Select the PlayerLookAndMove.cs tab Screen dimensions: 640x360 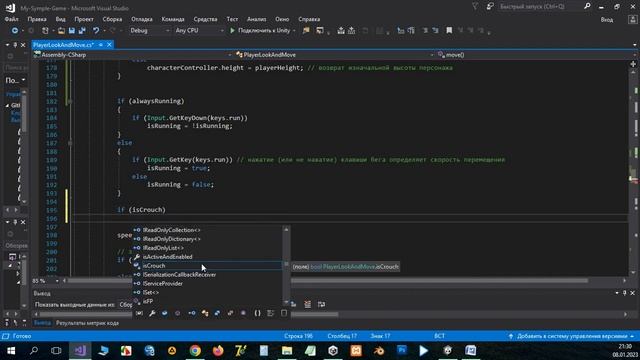click(63, 45)
